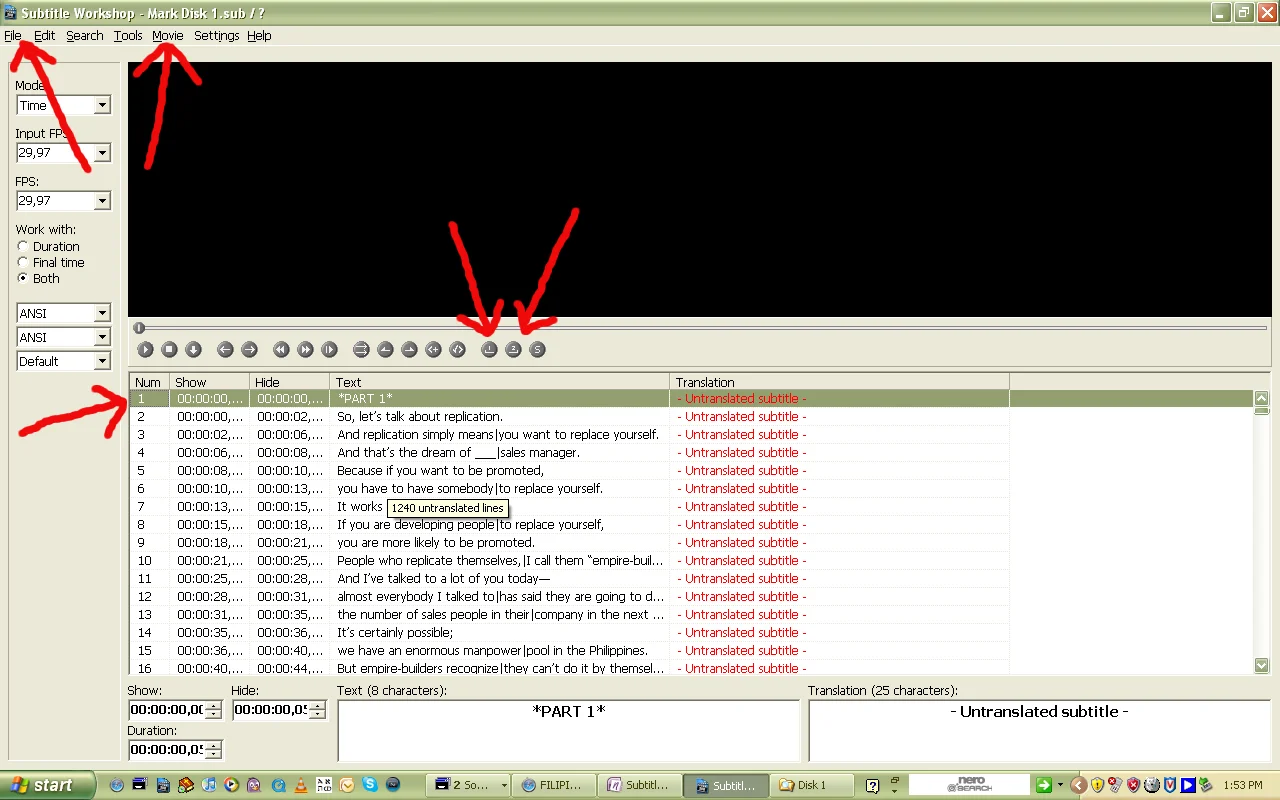This screenshot has height=800, width=1280.
Task: Select subtitle row 5 in the list
Action: pyautogui.click(x=400, y=470)
